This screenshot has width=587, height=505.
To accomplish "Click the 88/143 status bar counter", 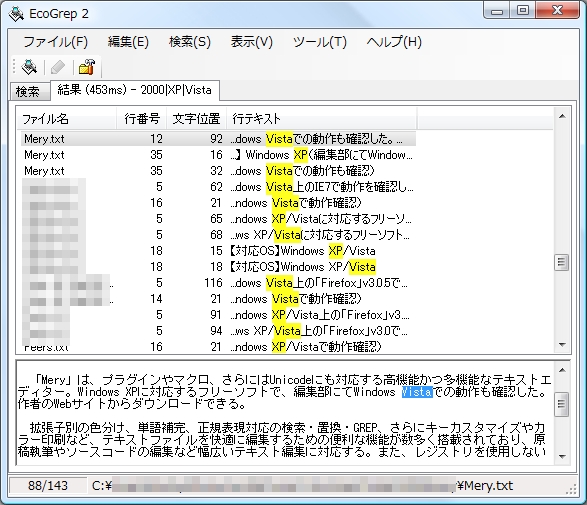I will click(48, 486).
